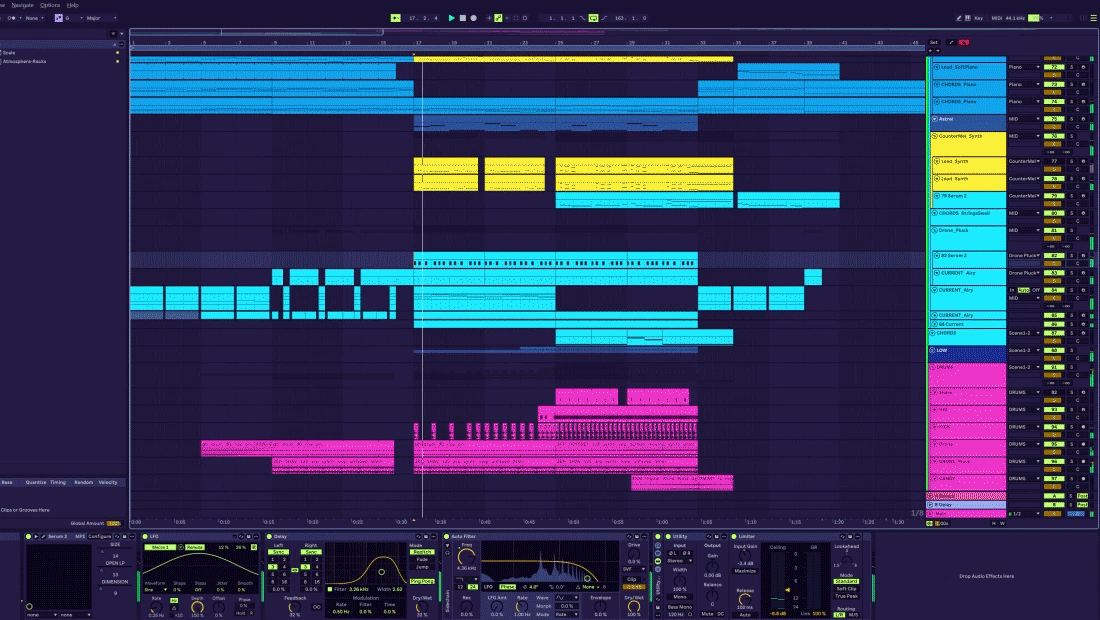Open the Utility Stereo channel mode dropdown
This screenshot has width=1100, height=620.
pos(679,560)
